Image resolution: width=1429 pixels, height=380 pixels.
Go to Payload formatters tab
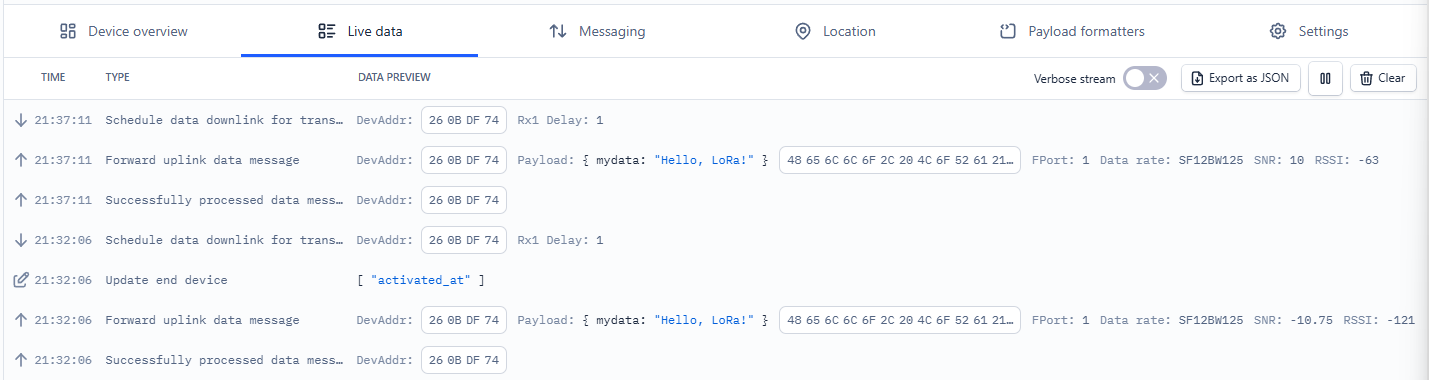(1072, 31)
